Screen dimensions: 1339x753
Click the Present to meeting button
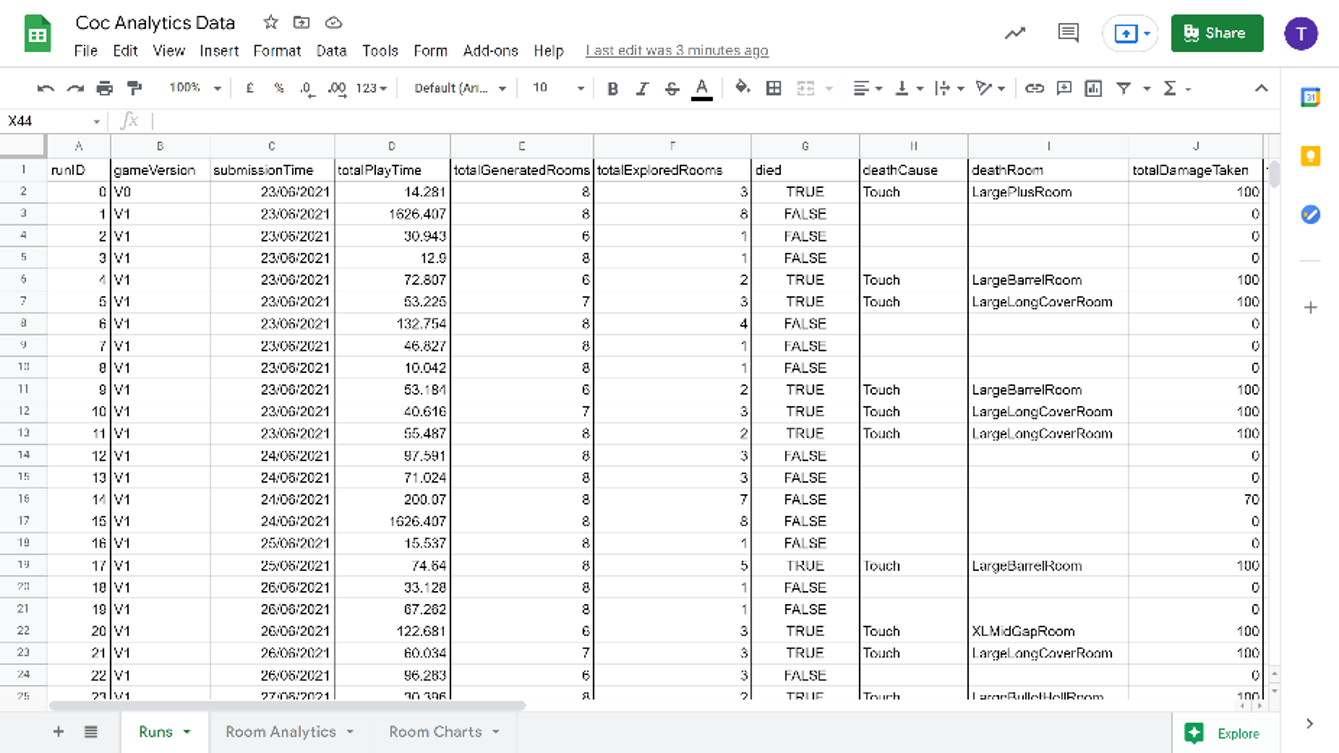tap(1129, 34)
